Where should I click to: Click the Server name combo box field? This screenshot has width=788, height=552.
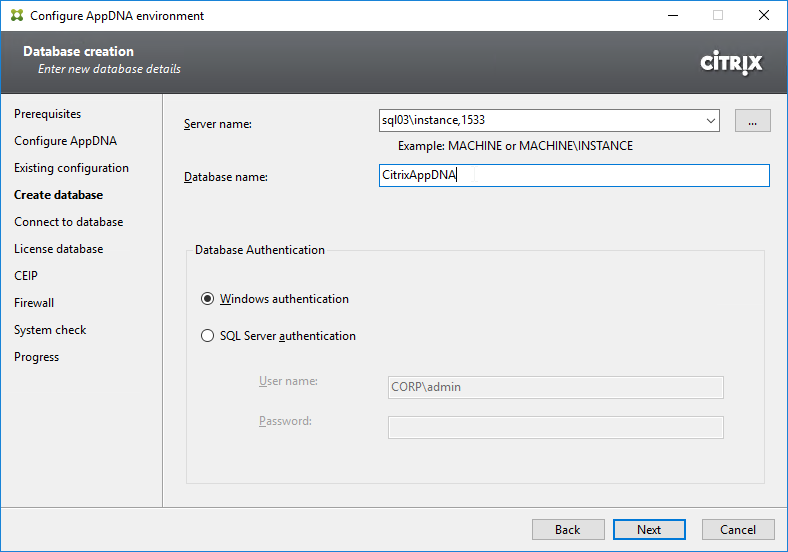tap(549, 121)
